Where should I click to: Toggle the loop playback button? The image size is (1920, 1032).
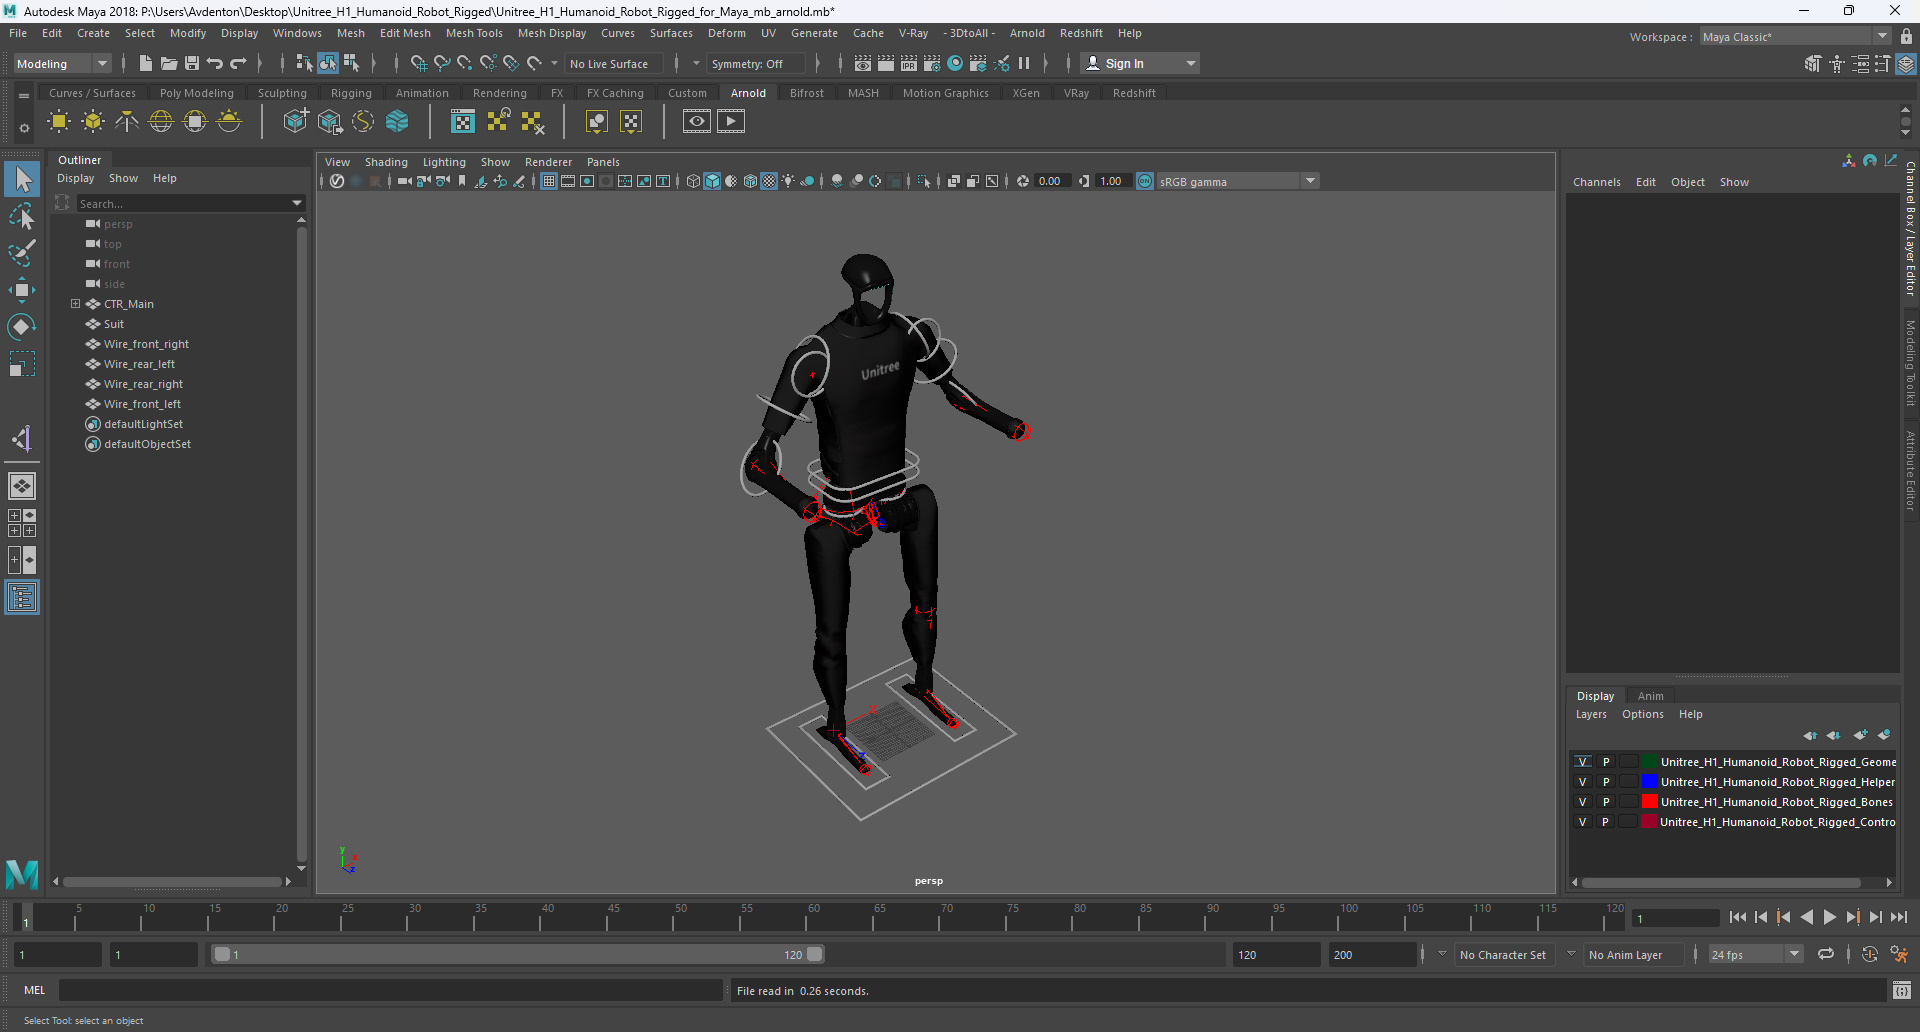[1826, 954]
